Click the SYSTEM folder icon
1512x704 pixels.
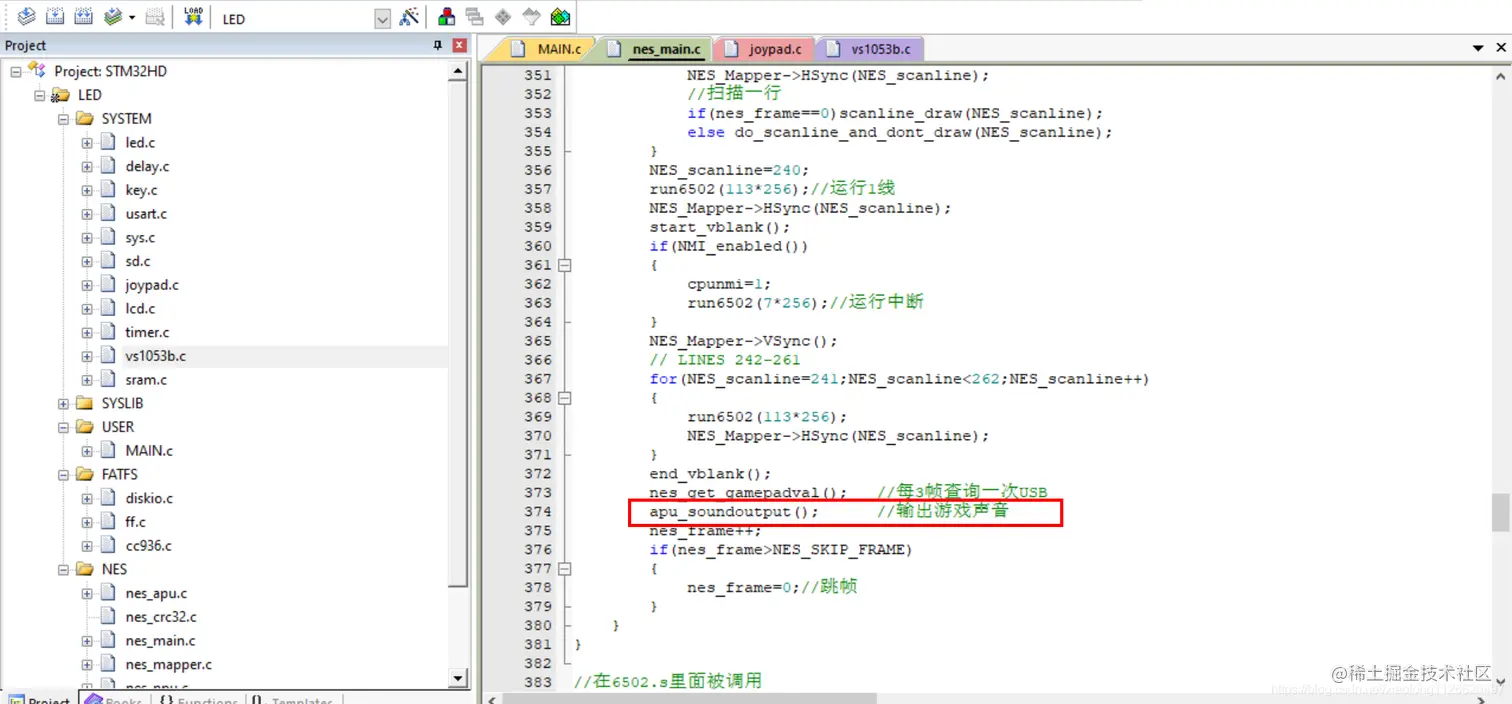click(x=85, y=119)
